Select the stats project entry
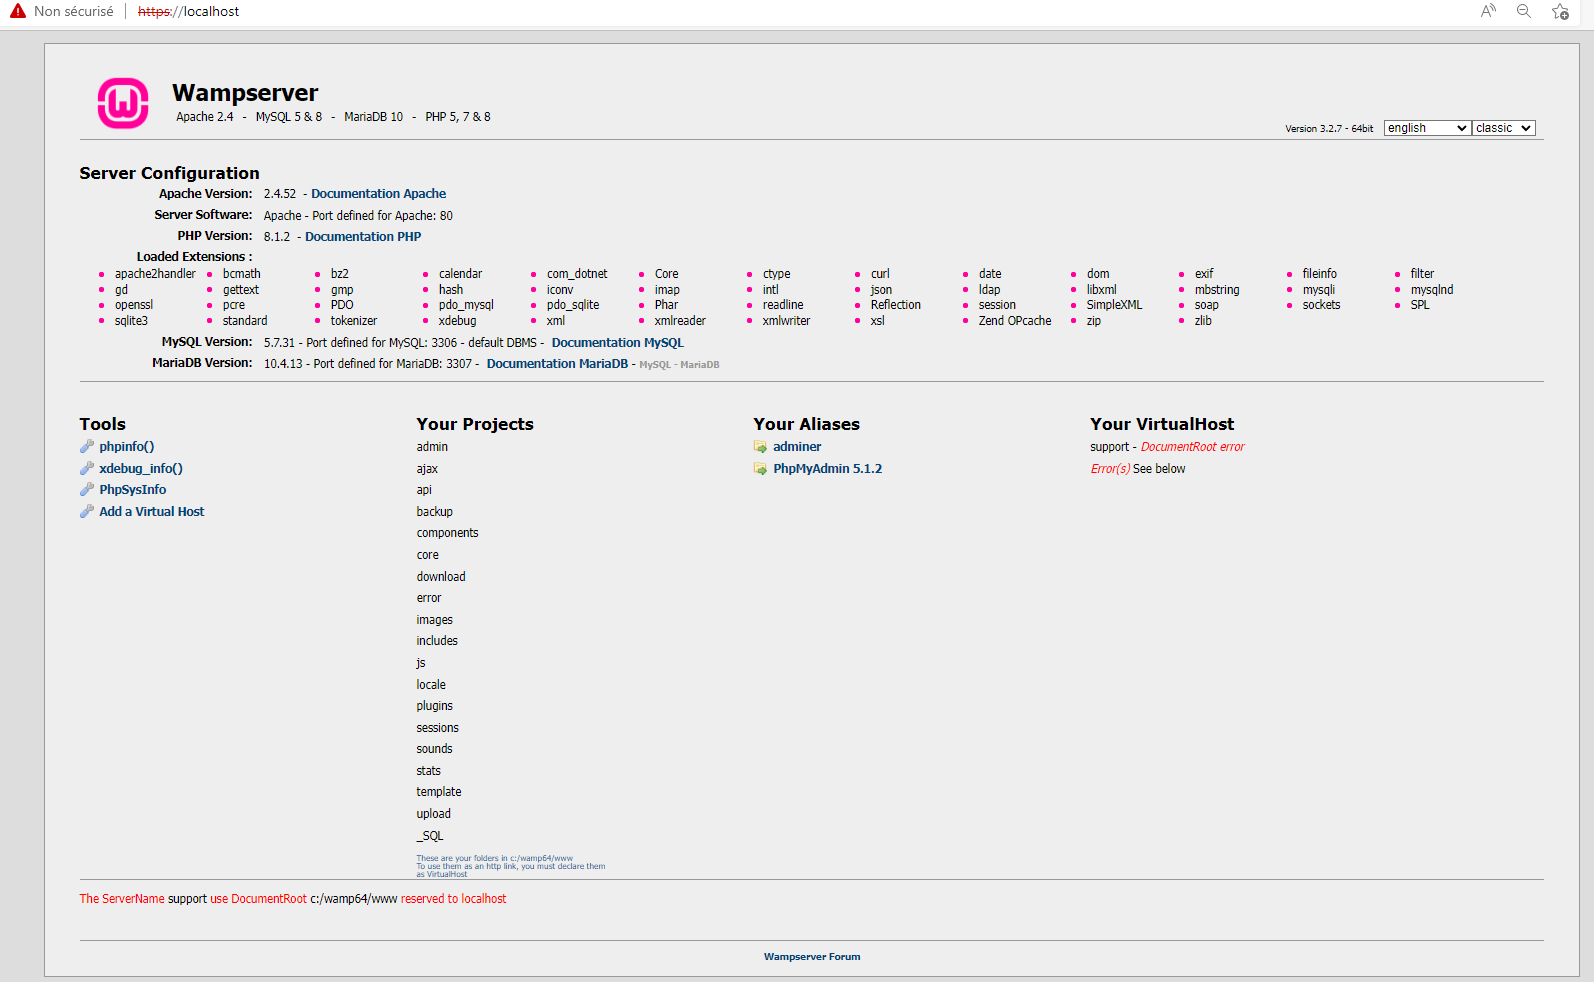Viewport: 1594px width, 982px height. (429, 771)
